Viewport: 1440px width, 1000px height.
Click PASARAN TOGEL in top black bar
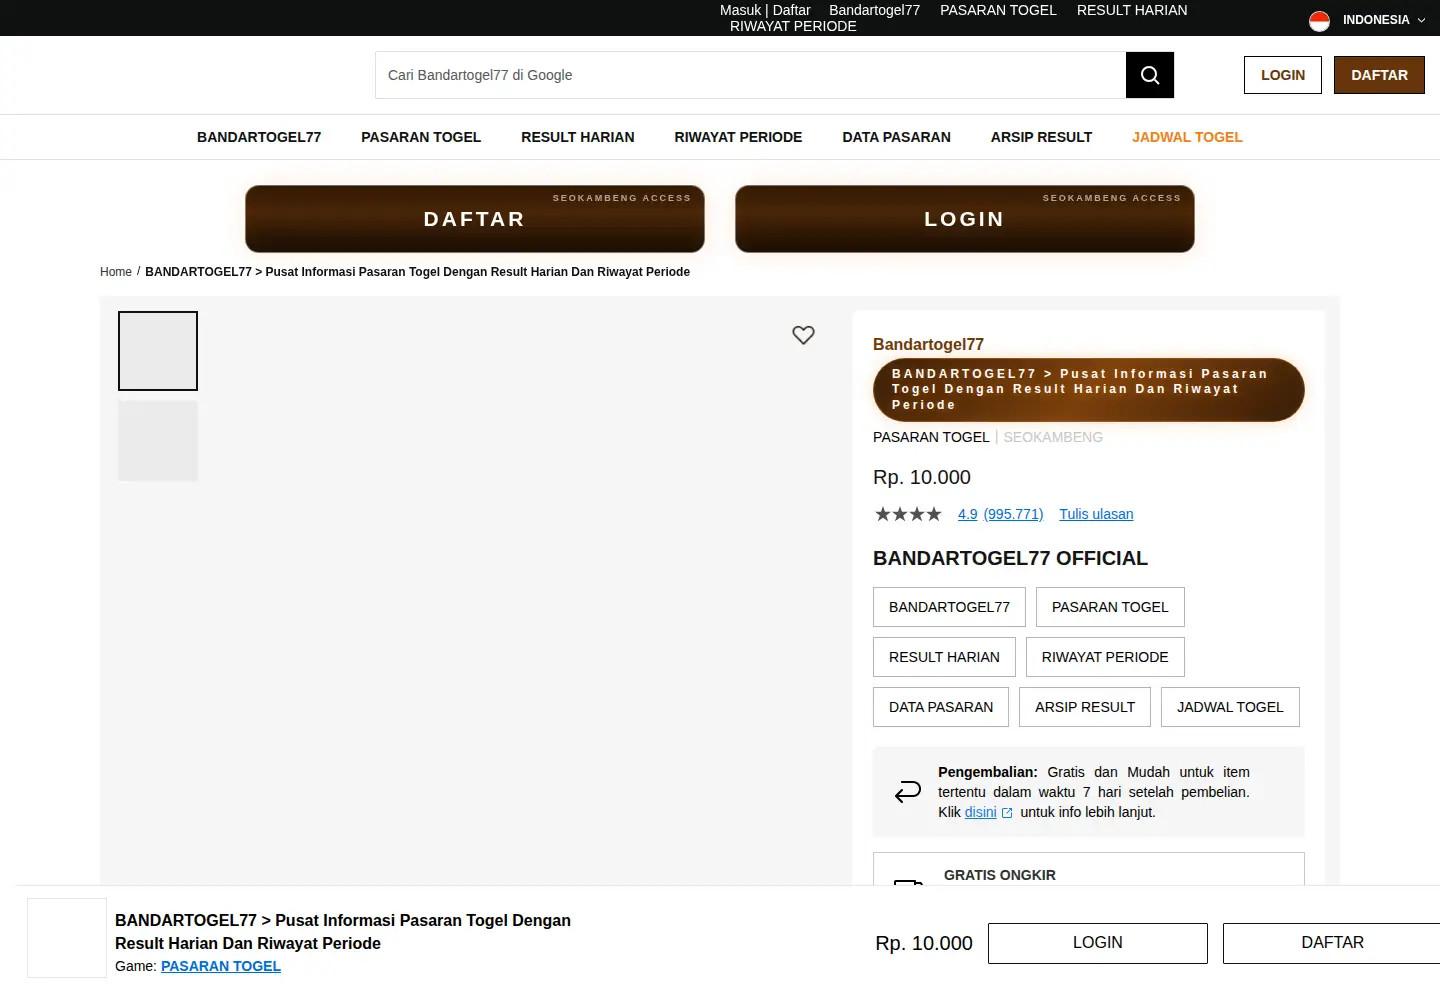click(x=998, y=10)
